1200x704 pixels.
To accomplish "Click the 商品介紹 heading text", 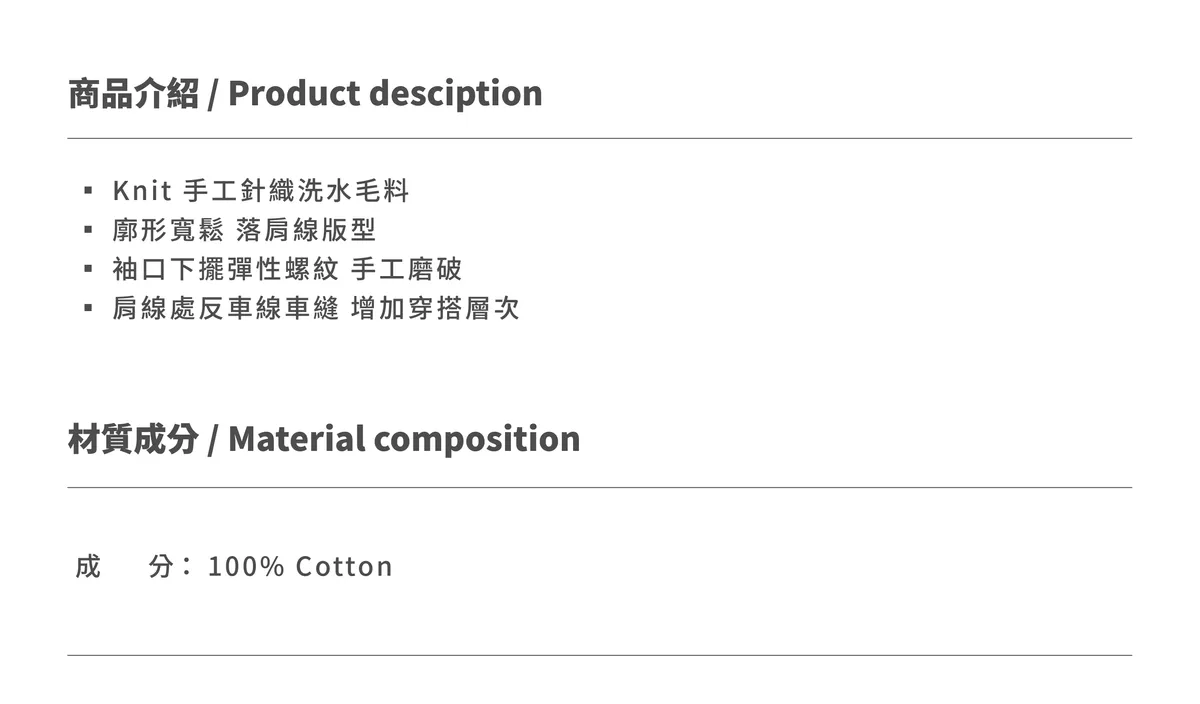I will [133, 94].
